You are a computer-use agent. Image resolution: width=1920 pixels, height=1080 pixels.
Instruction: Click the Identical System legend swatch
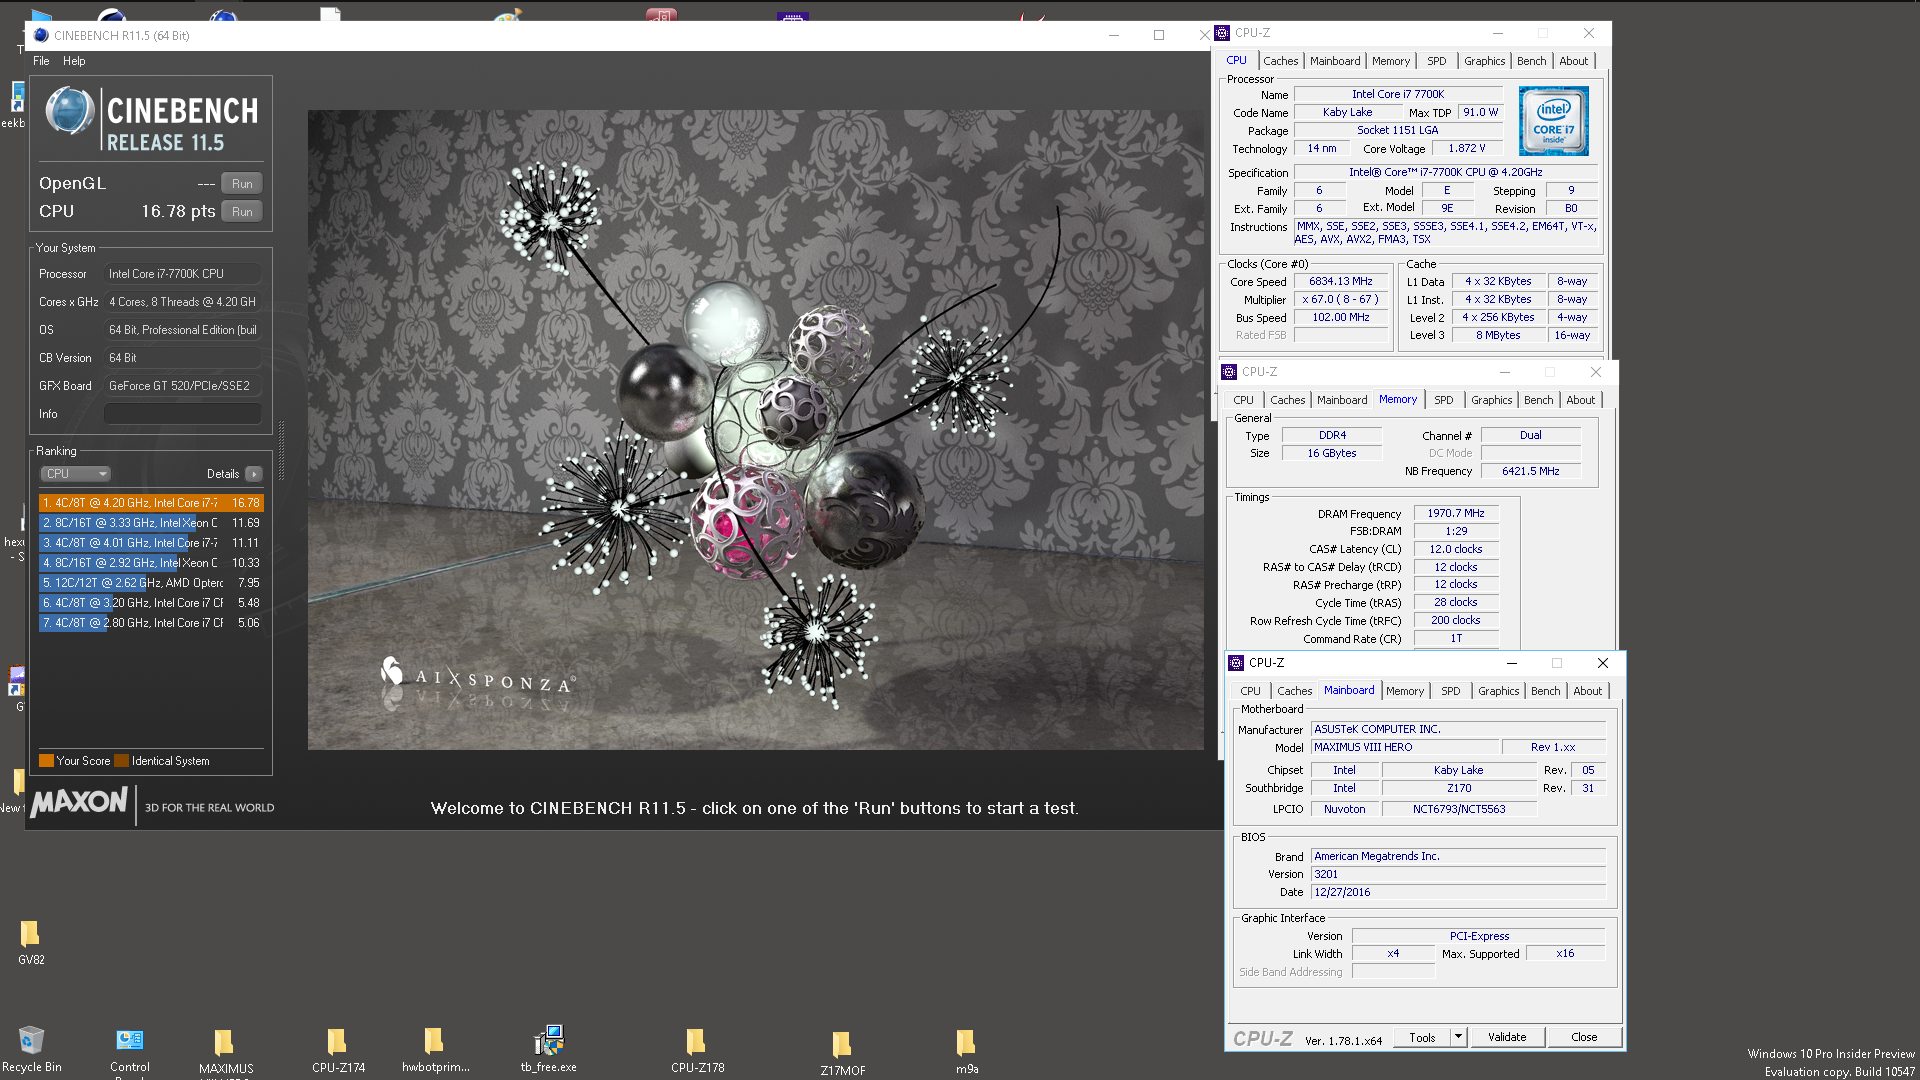click(x=121, y=761)
